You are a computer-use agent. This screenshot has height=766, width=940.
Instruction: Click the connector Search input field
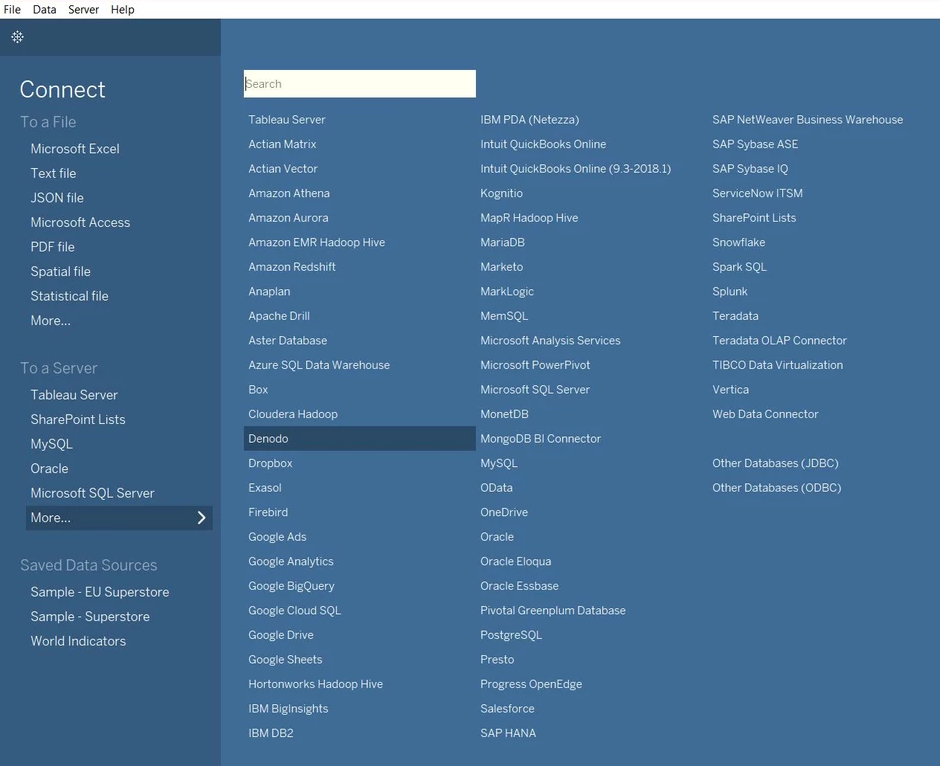(x=360, y=84)
